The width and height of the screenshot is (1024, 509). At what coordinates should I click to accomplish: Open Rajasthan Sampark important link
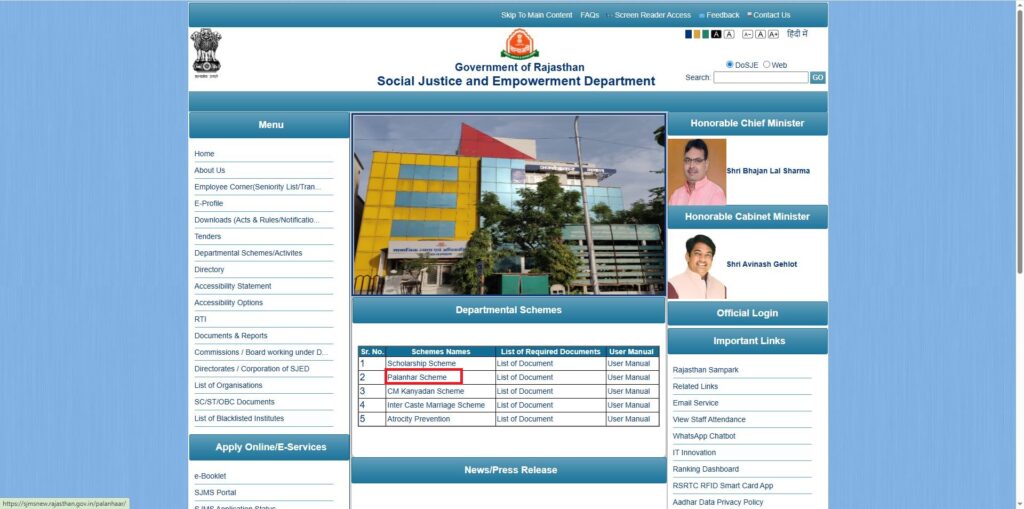tap(705, 370)
